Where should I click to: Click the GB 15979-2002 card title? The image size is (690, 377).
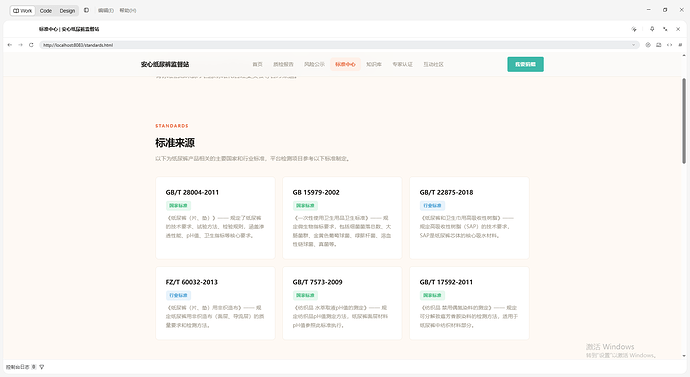click(316, 192)
